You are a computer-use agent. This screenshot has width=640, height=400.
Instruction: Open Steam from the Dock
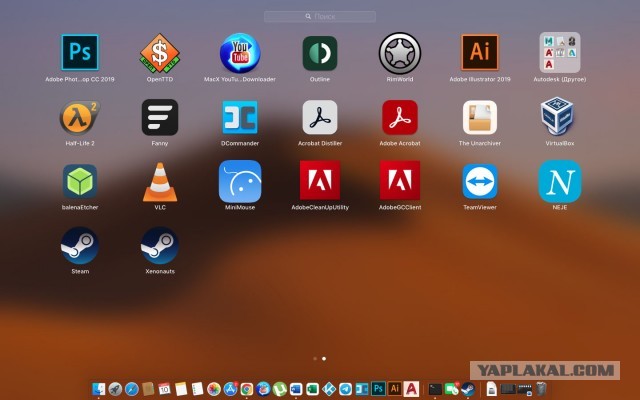click(468, 389)
